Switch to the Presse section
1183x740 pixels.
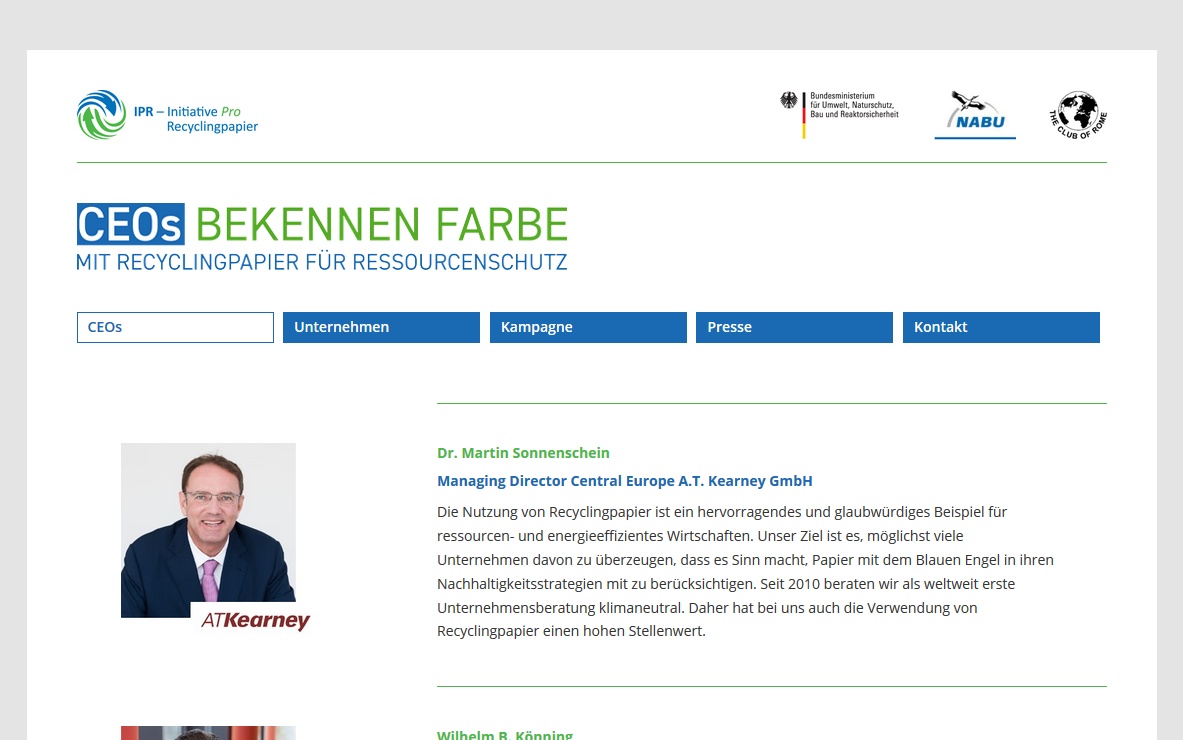[x=794, y=327]
